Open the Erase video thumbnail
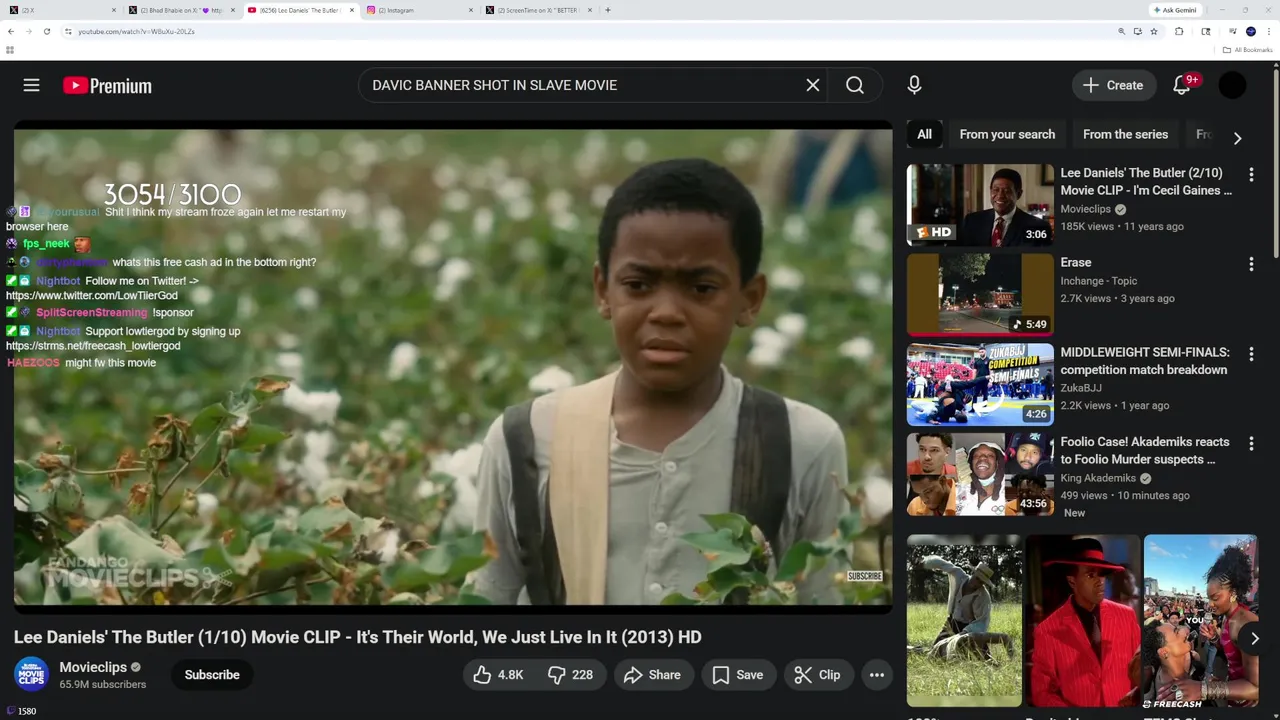 pyautogui.click(x=980, y=294)
